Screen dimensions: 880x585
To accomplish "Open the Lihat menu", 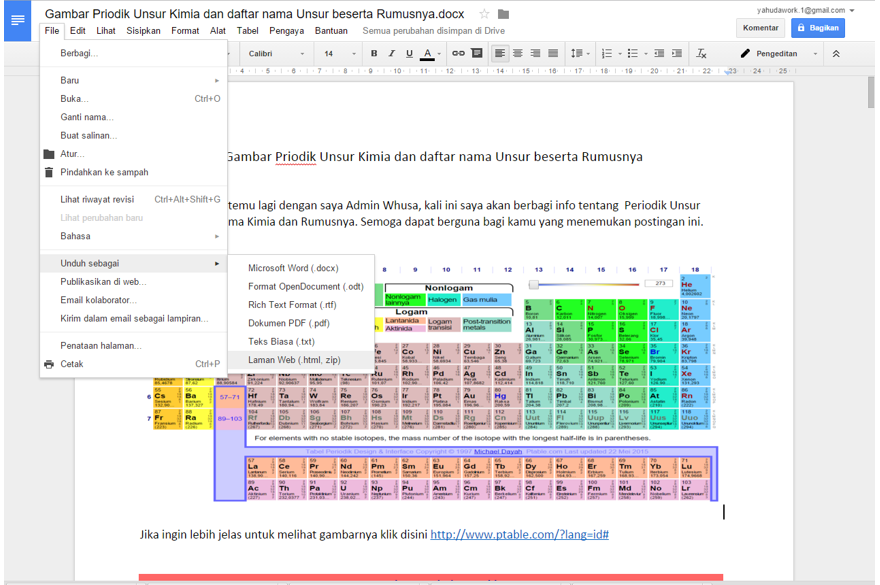I will [x=106, y=31].
